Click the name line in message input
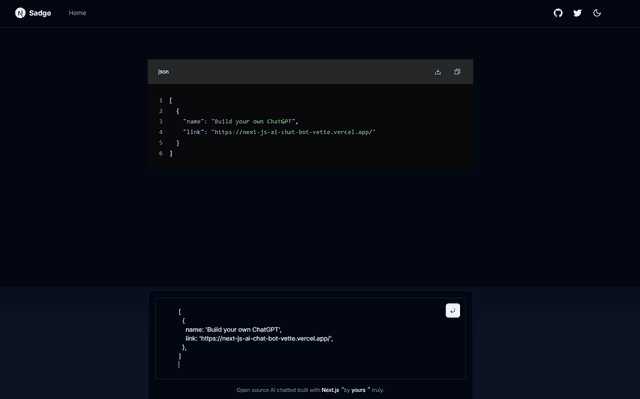 (x=233, y=330)
